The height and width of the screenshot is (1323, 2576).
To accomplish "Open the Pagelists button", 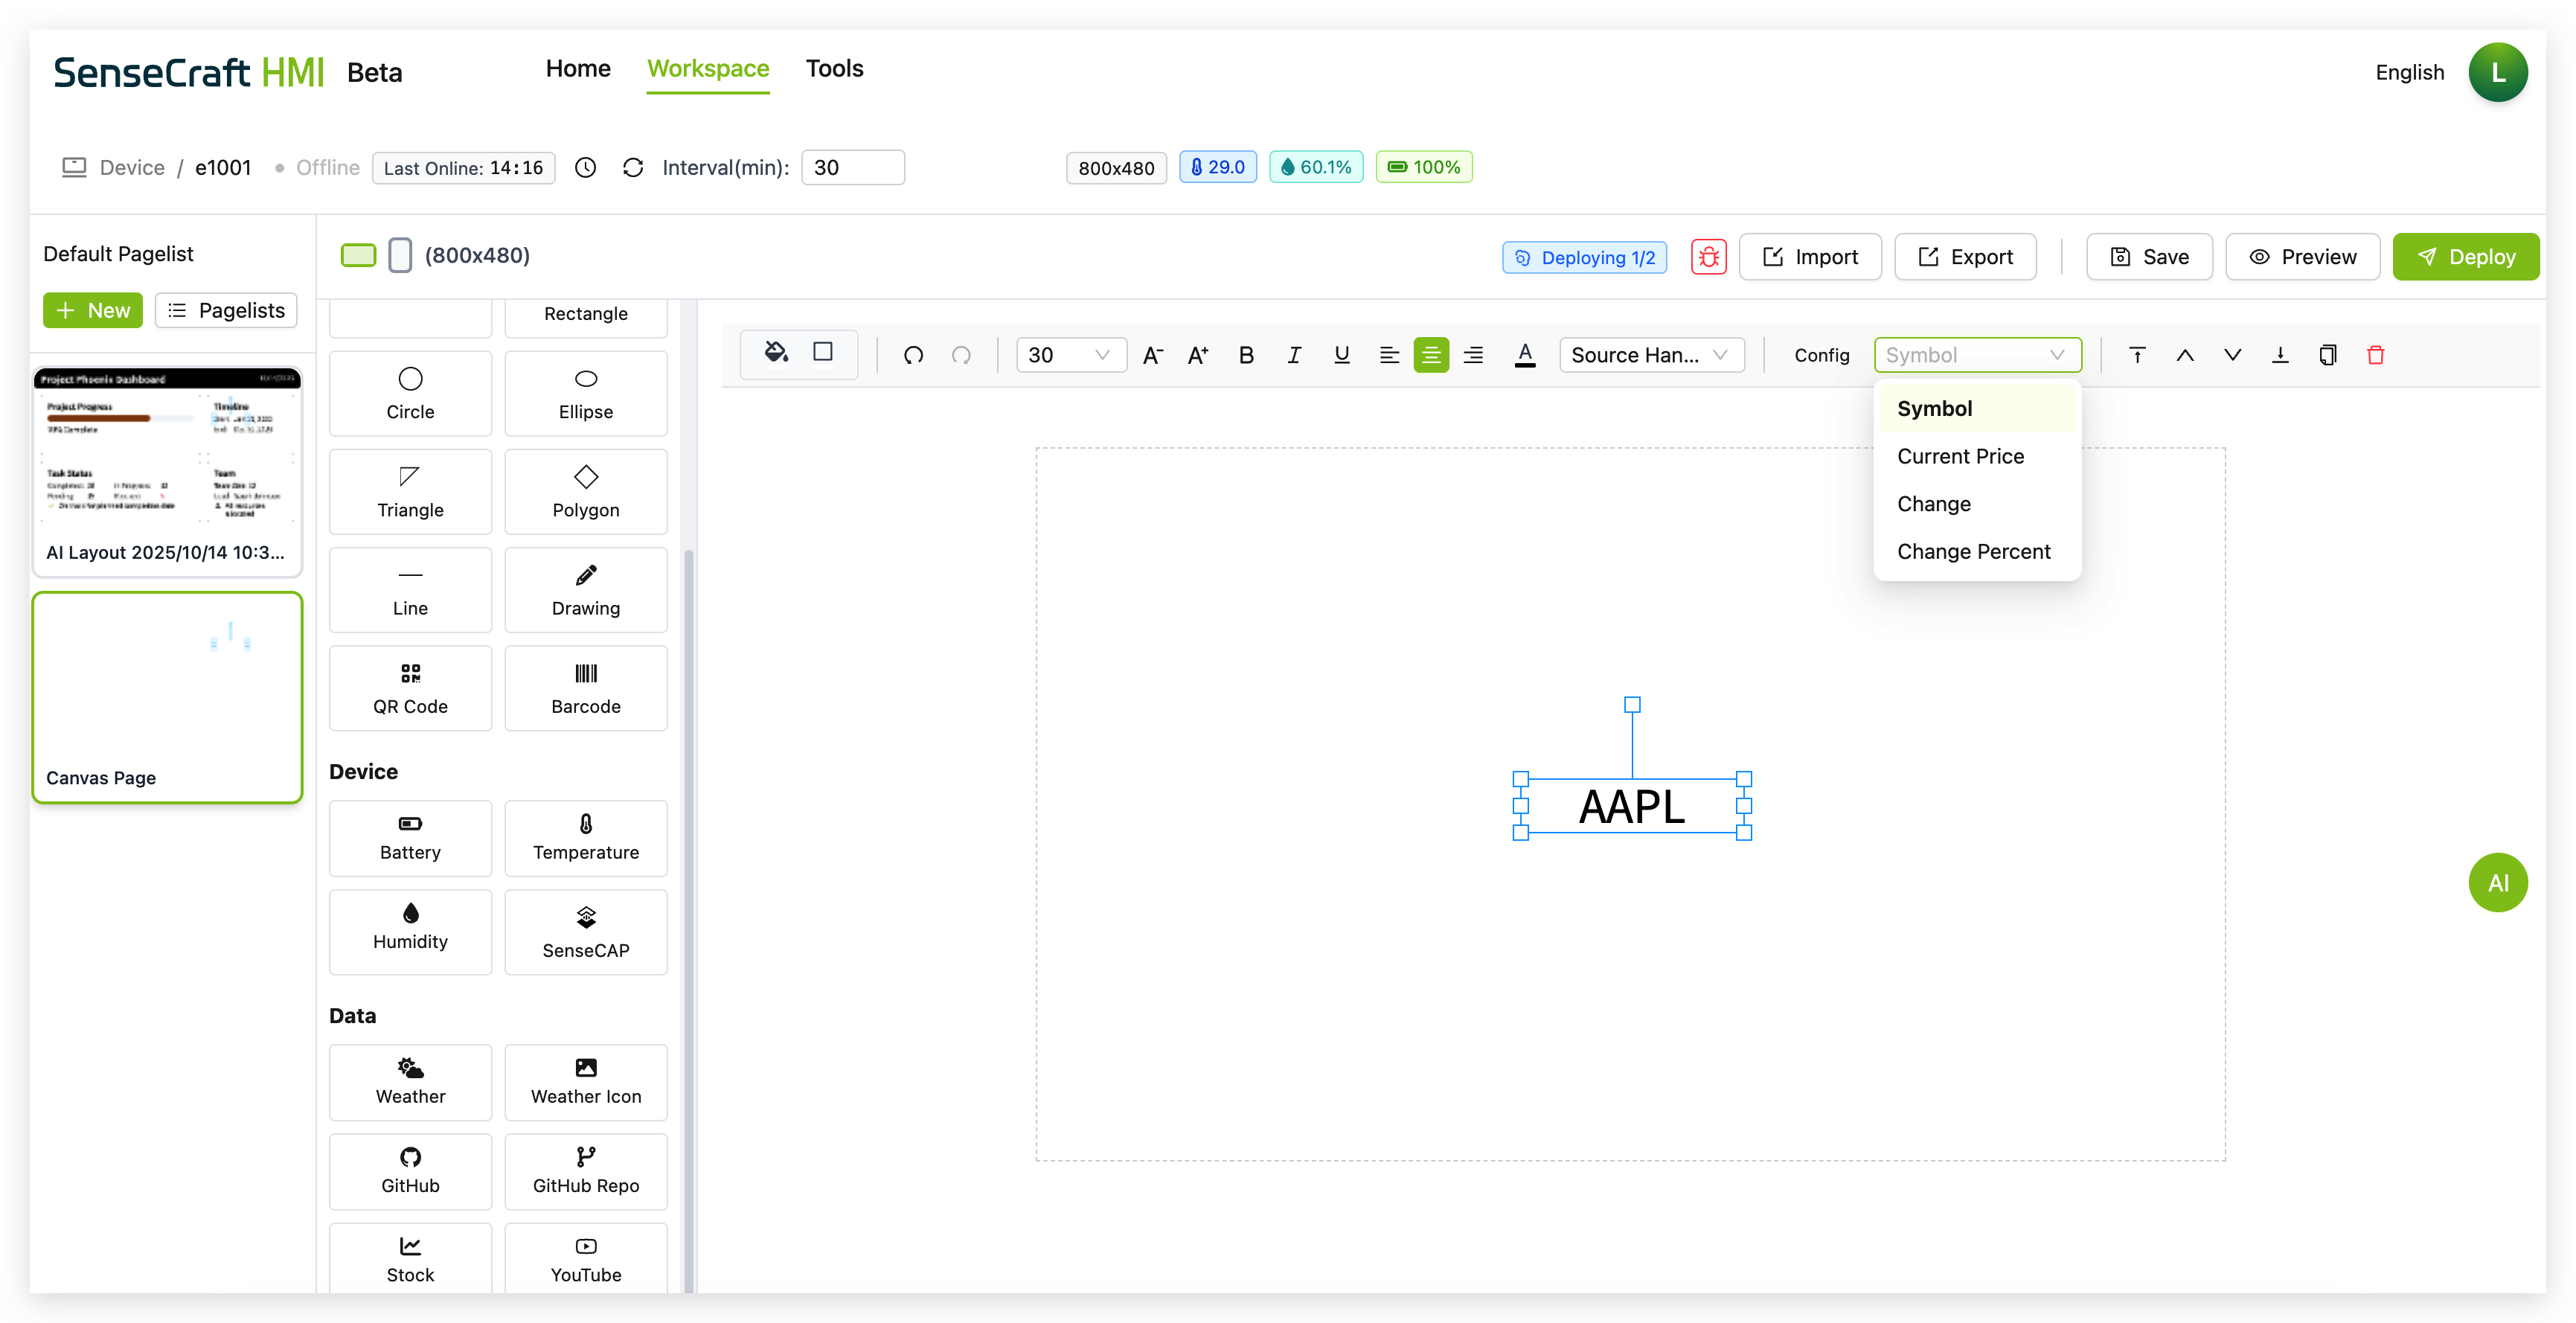I will (226, 310).
